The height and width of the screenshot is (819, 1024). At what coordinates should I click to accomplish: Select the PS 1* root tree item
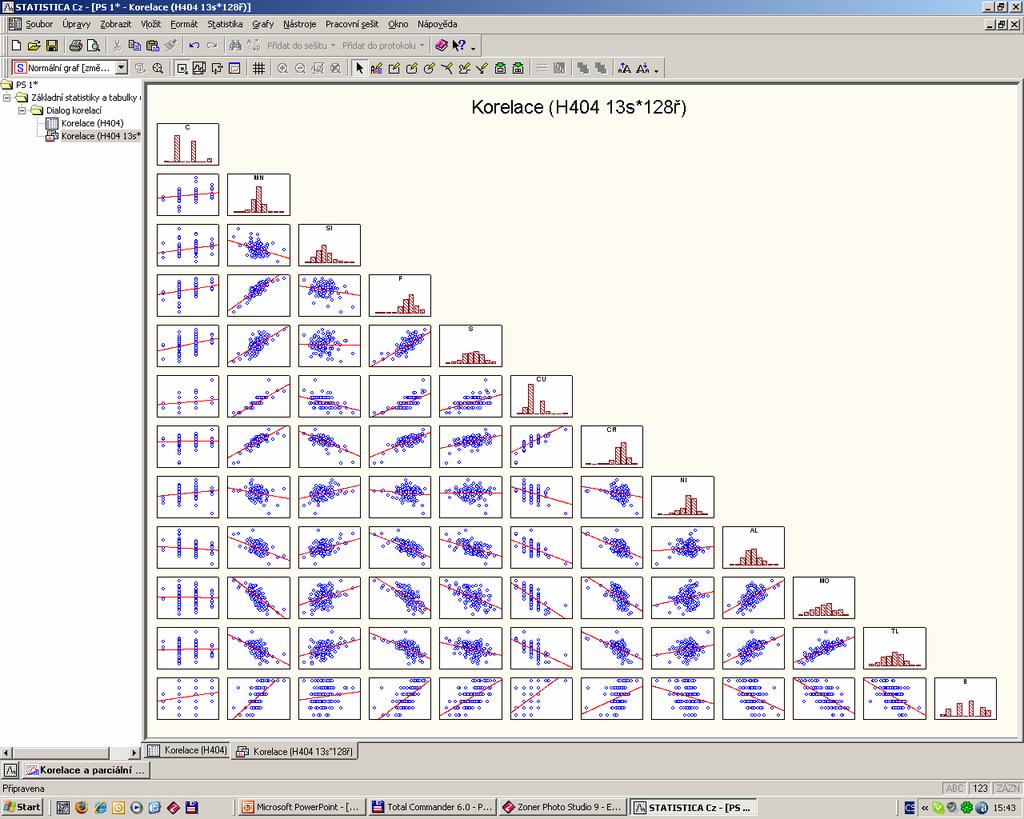click(x=27, y=84)
